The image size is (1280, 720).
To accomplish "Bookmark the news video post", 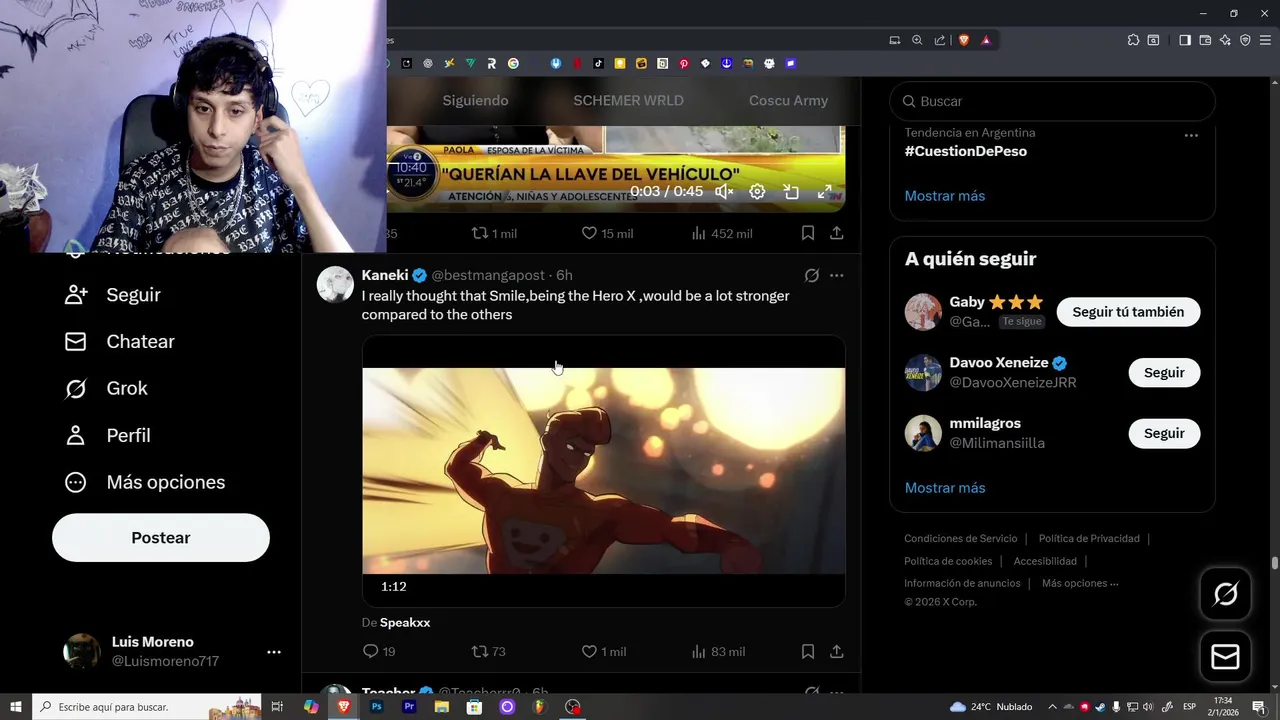I will (807, 233).
